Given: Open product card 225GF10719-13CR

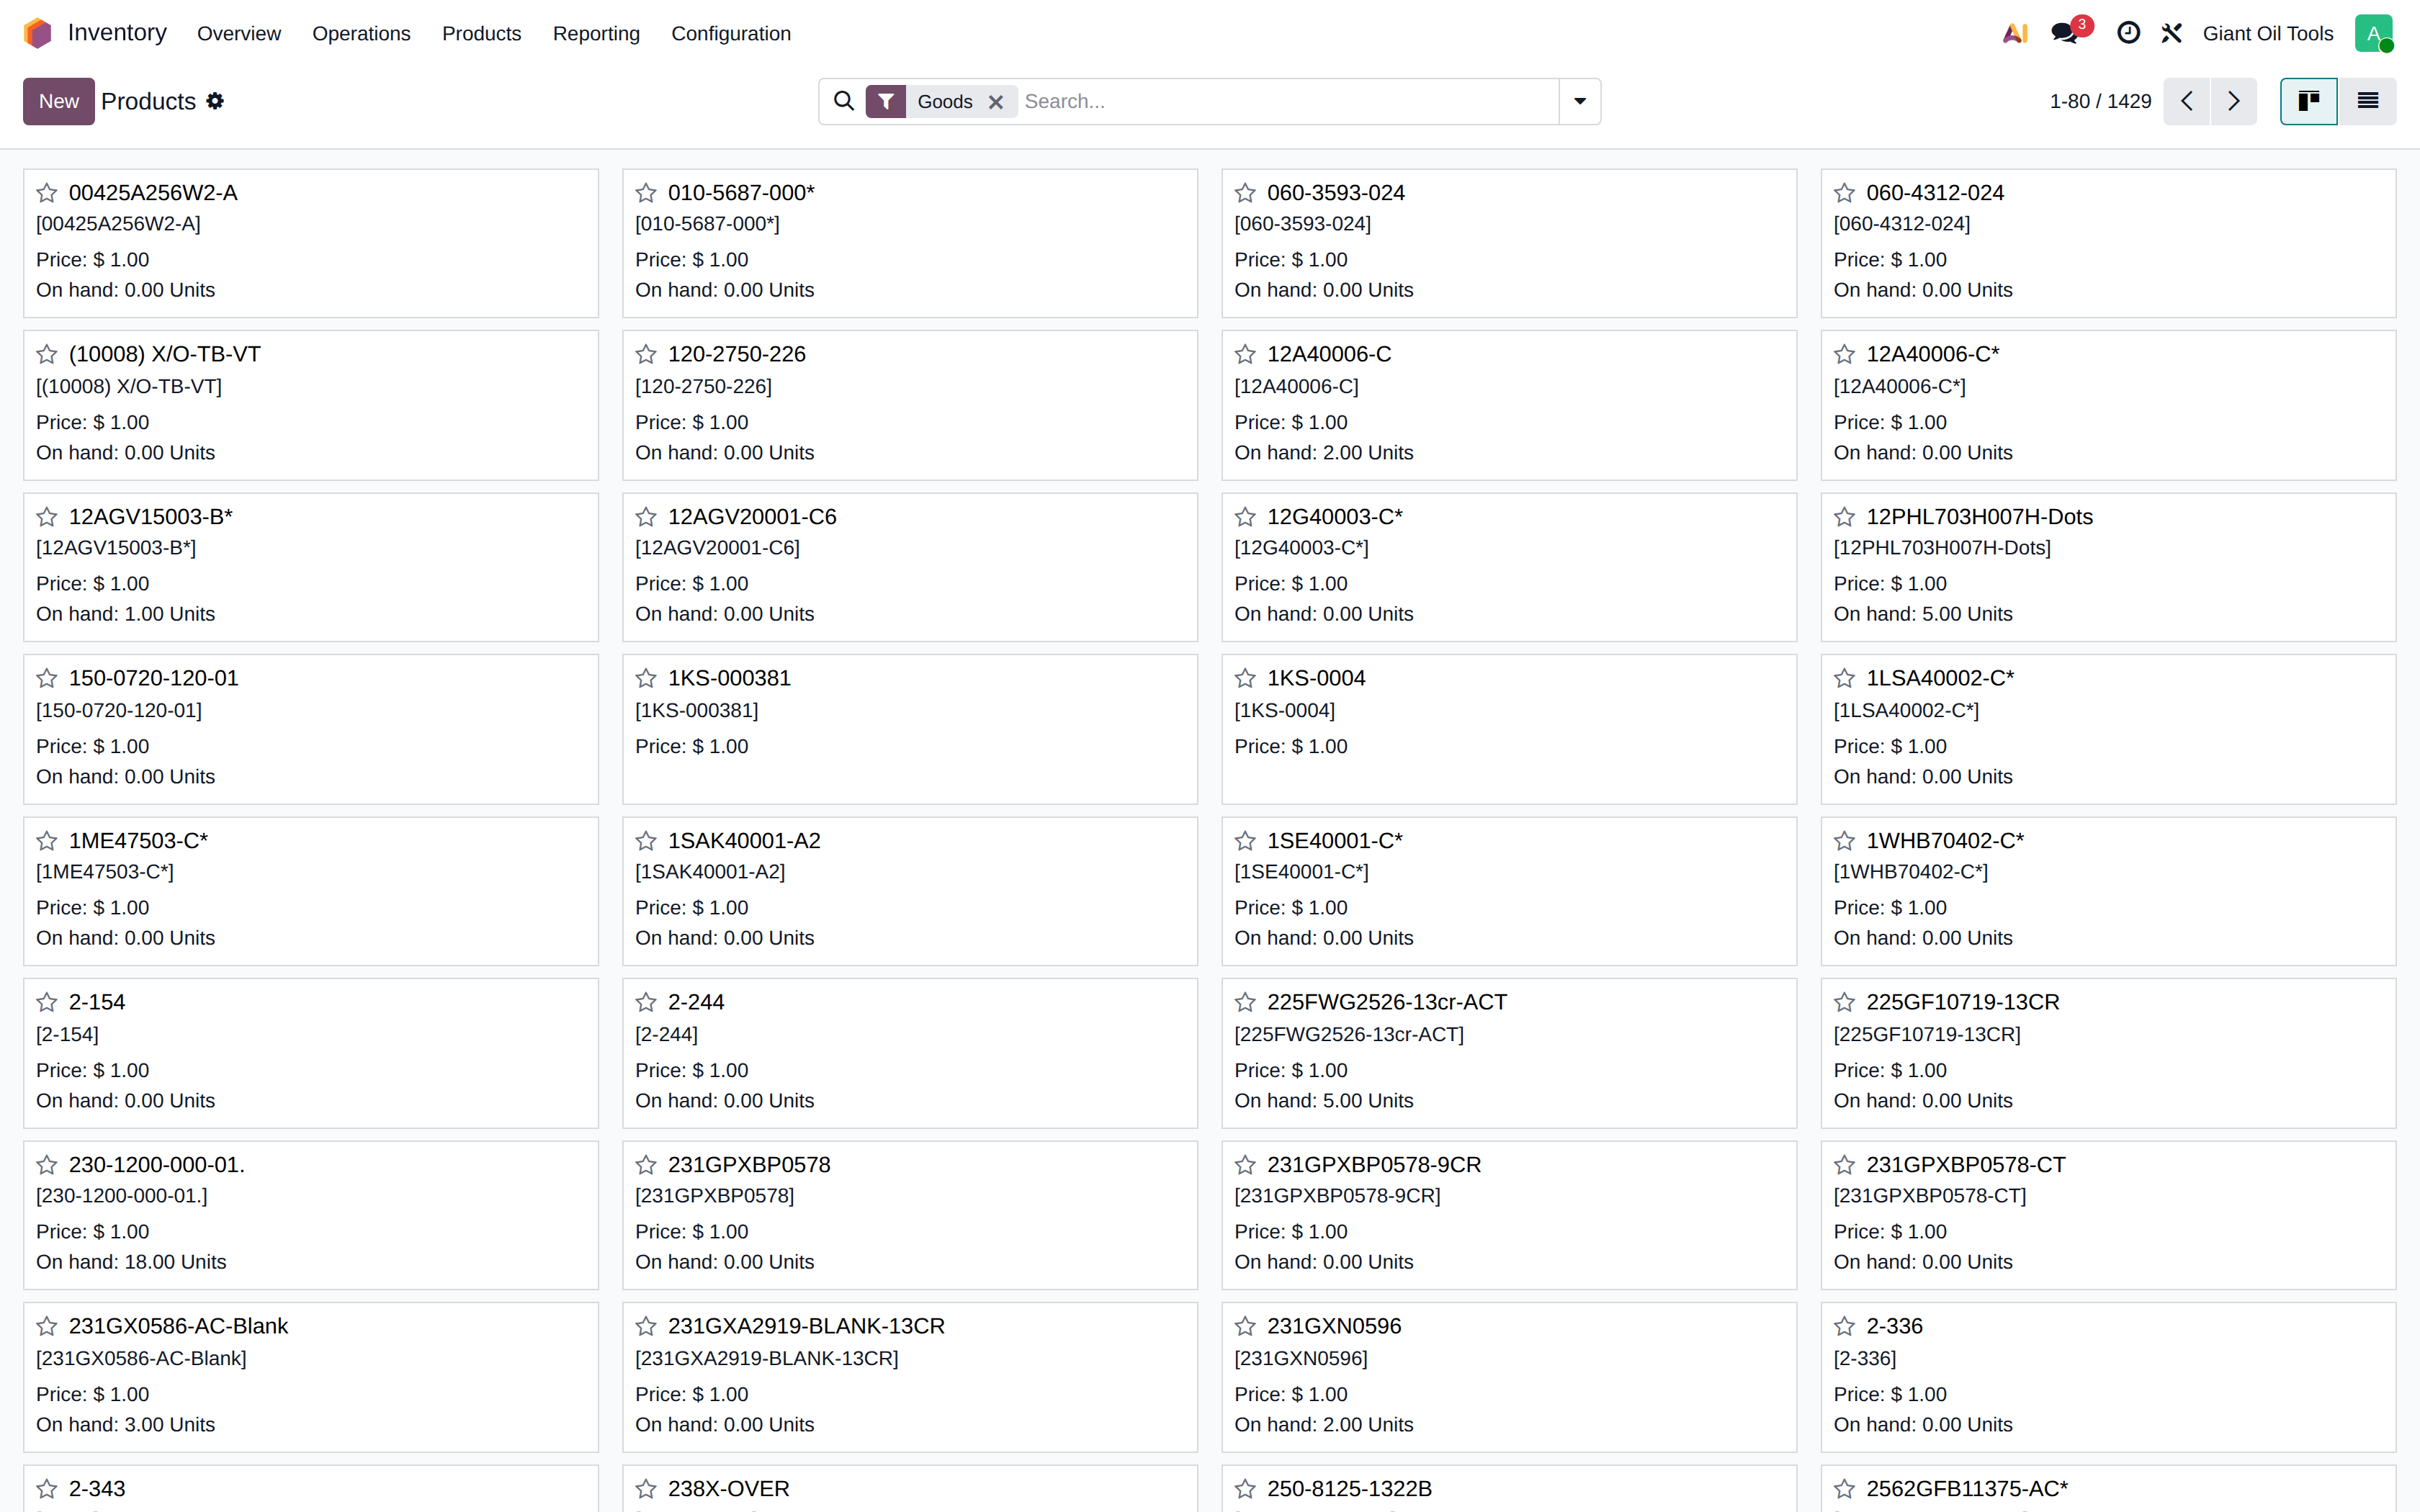Looking at the screenshot, I should [x=2108, y=1053].
